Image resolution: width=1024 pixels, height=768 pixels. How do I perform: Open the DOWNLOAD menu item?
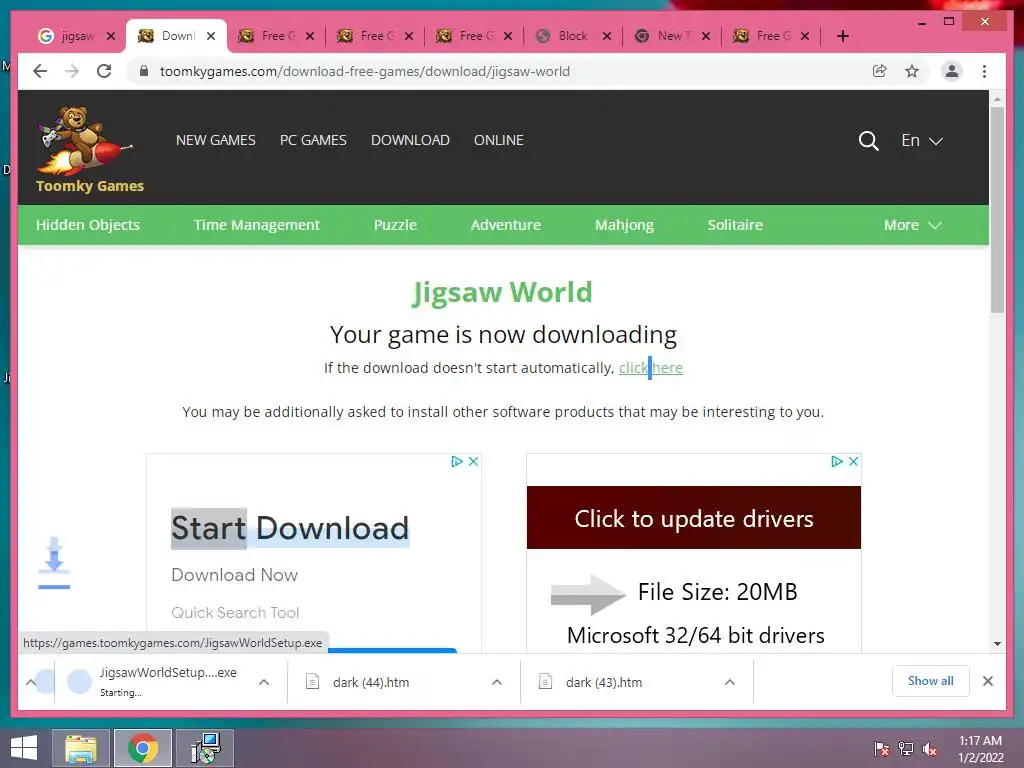click(410, 140)
